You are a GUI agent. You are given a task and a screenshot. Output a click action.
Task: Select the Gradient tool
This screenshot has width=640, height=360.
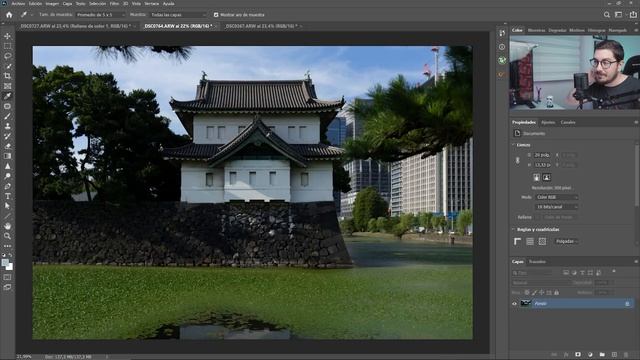7,156
